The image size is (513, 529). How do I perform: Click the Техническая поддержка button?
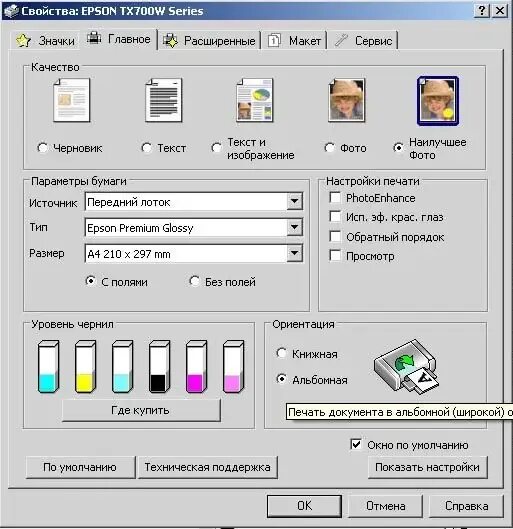208,467
